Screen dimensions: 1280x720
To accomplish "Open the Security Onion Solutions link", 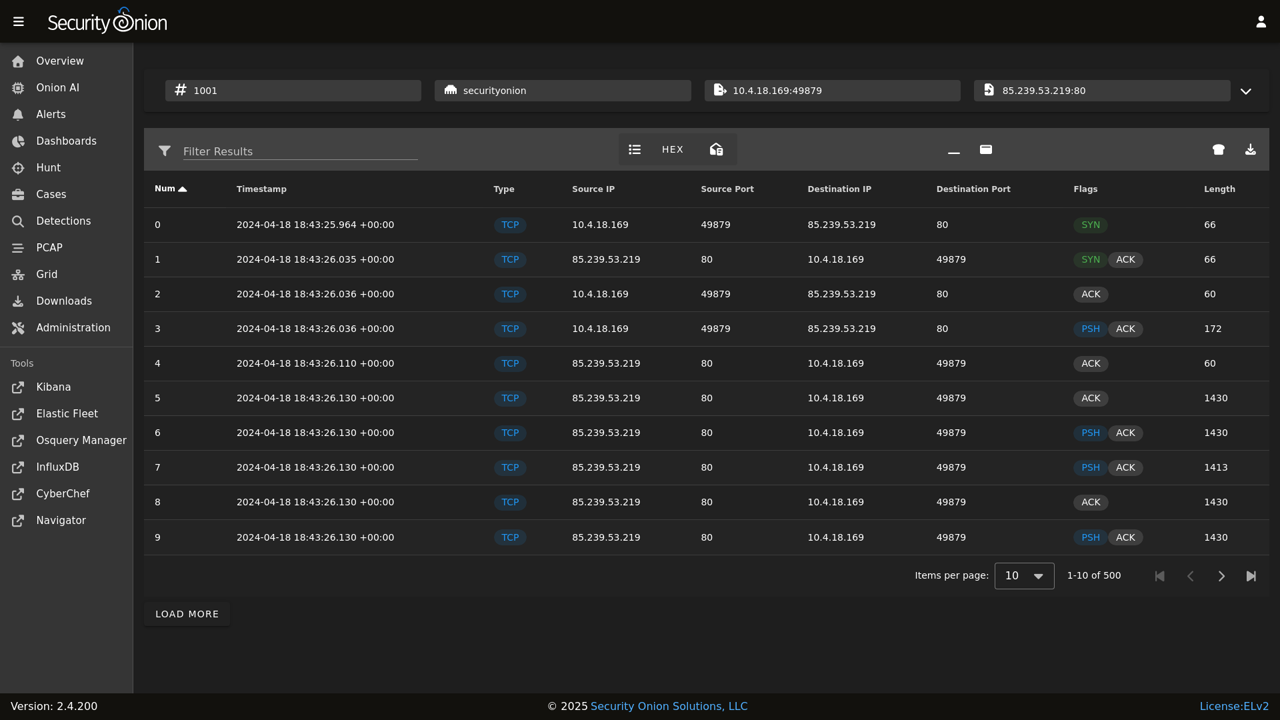I will point(668,706).
